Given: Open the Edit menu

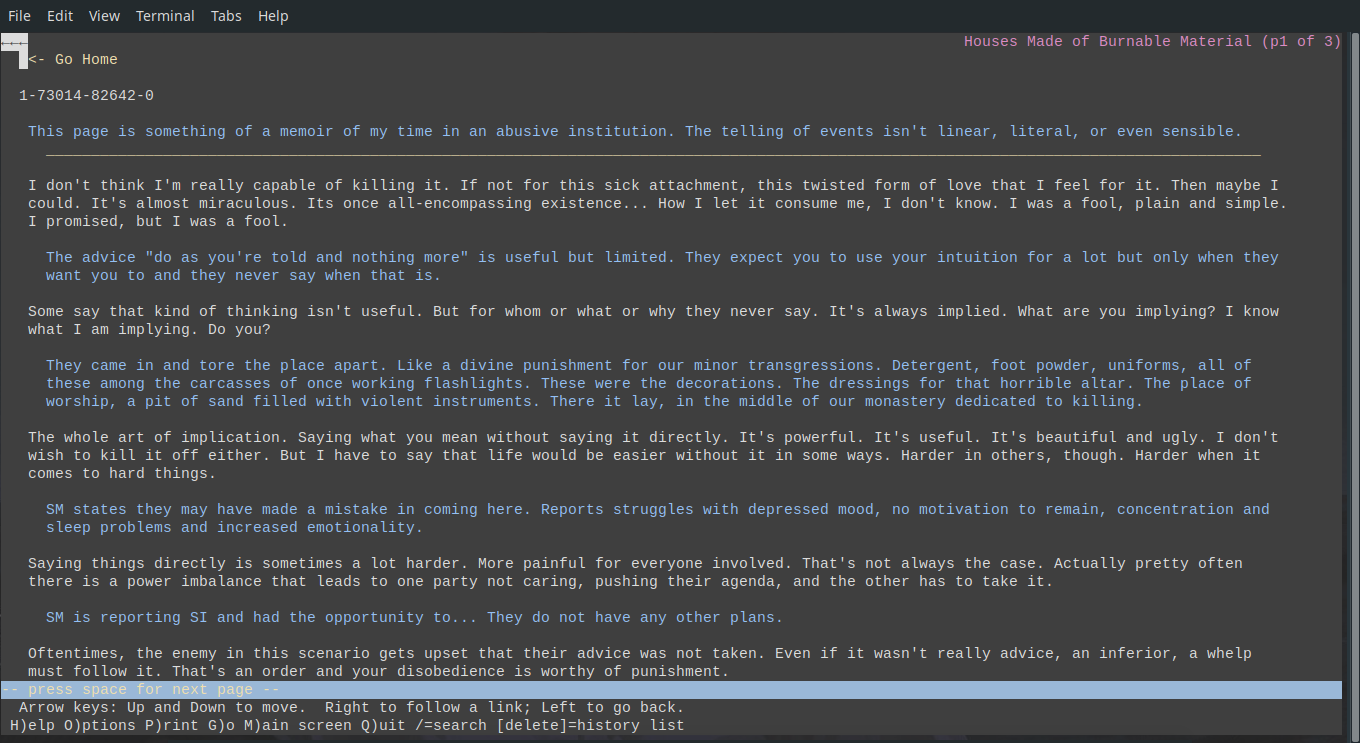Looking at the screenshot, I should [x=60, y=16].
